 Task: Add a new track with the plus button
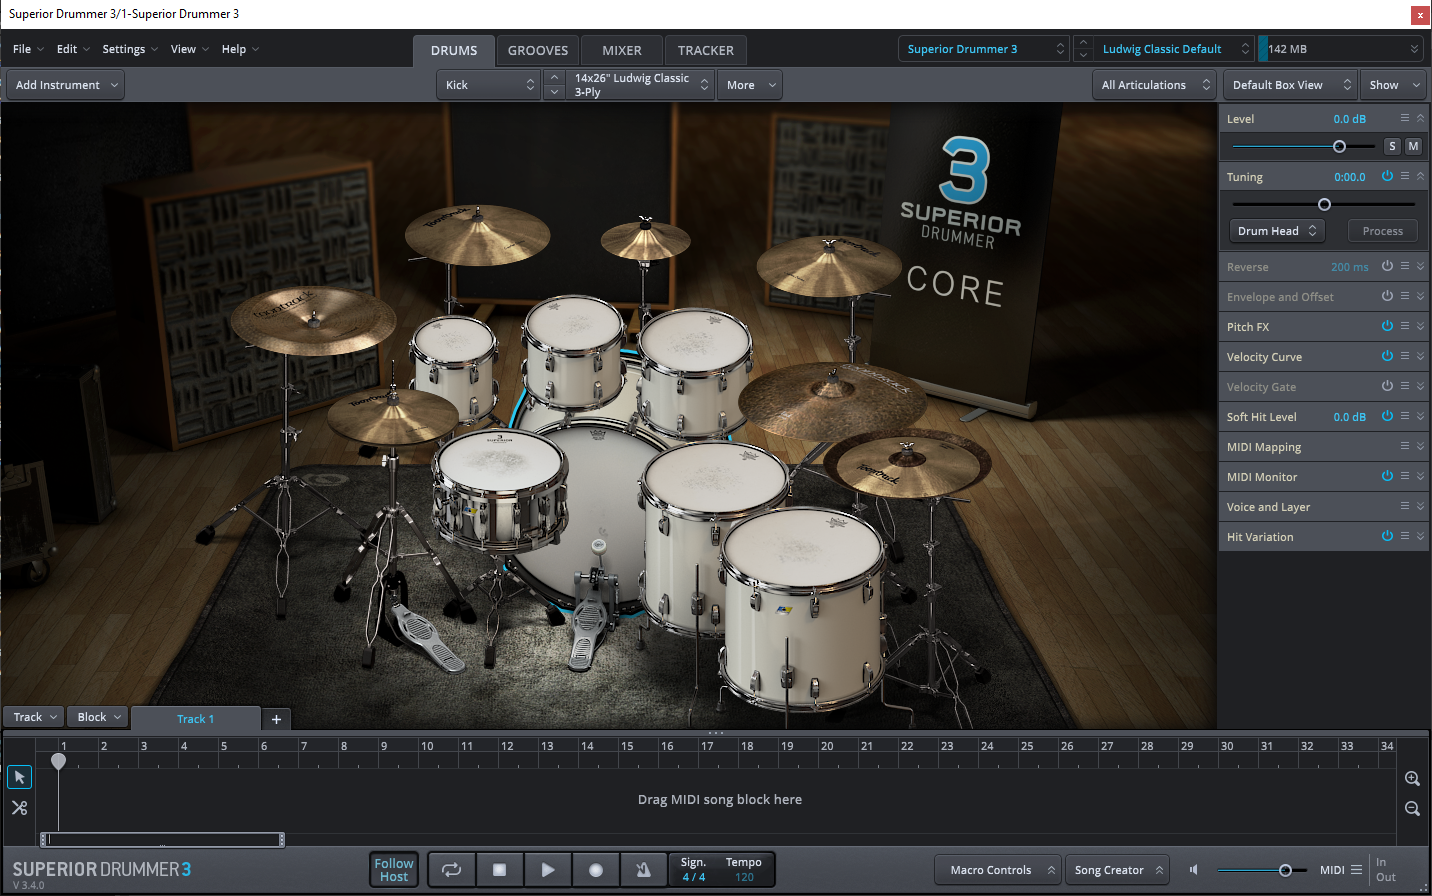(276, 718)
